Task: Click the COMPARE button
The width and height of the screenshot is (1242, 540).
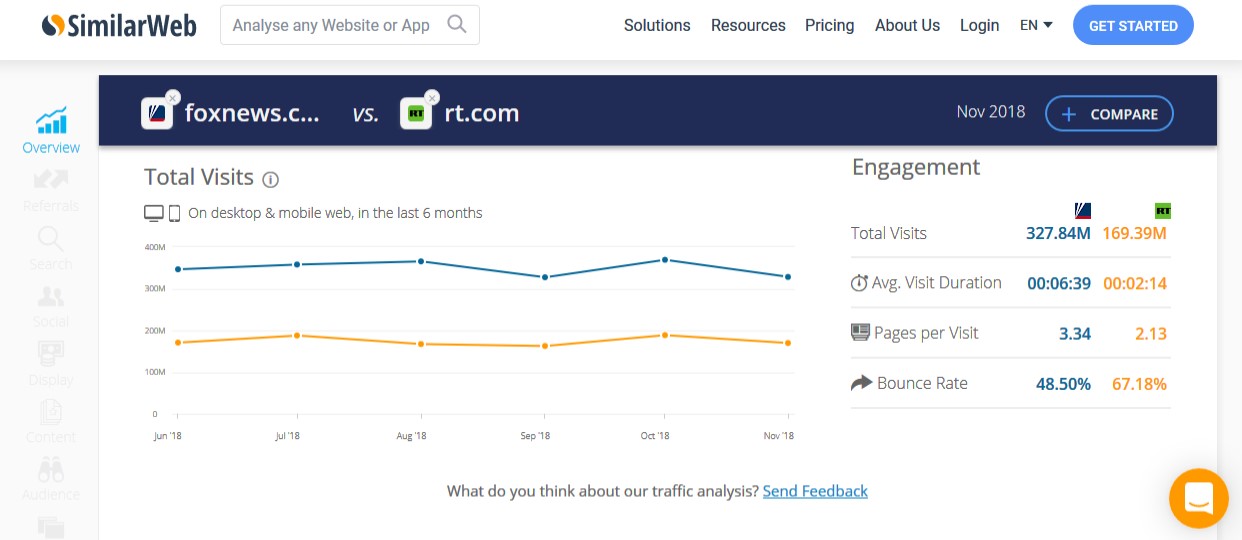Action: click(1109, 114)
